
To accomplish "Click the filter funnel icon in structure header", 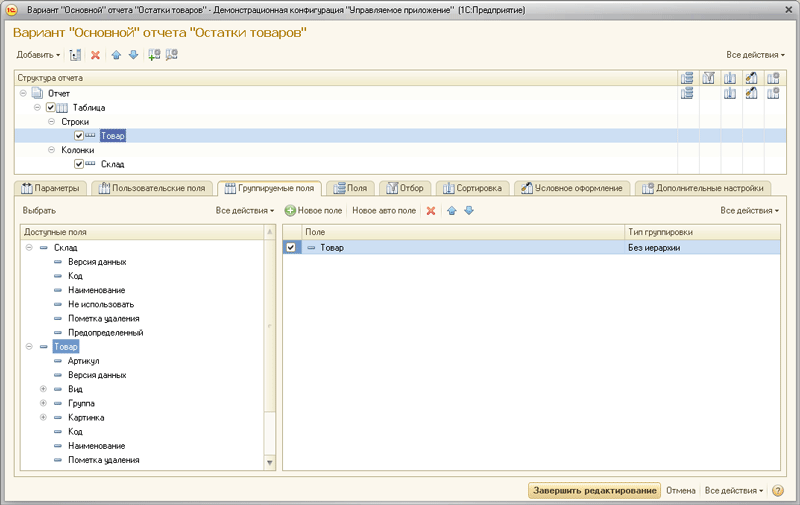I will [x=709, y=77].
